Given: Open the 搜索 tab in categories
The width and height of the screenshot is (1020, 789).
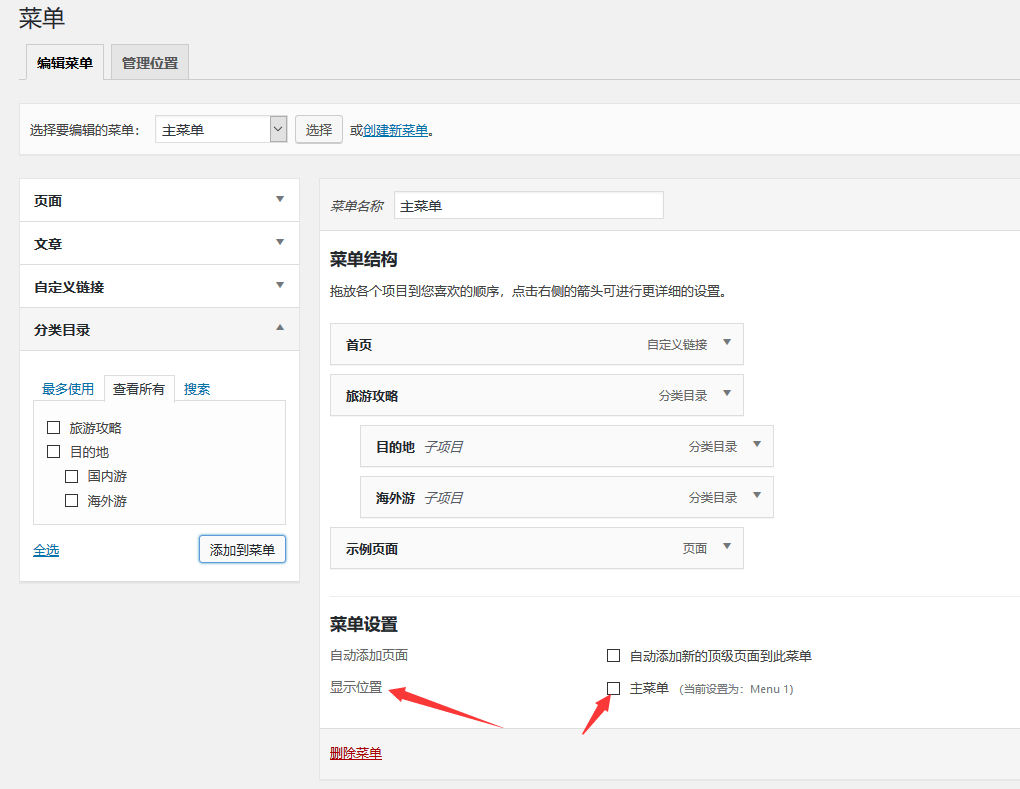Looking at the screenshot, I should click(197, 389).
